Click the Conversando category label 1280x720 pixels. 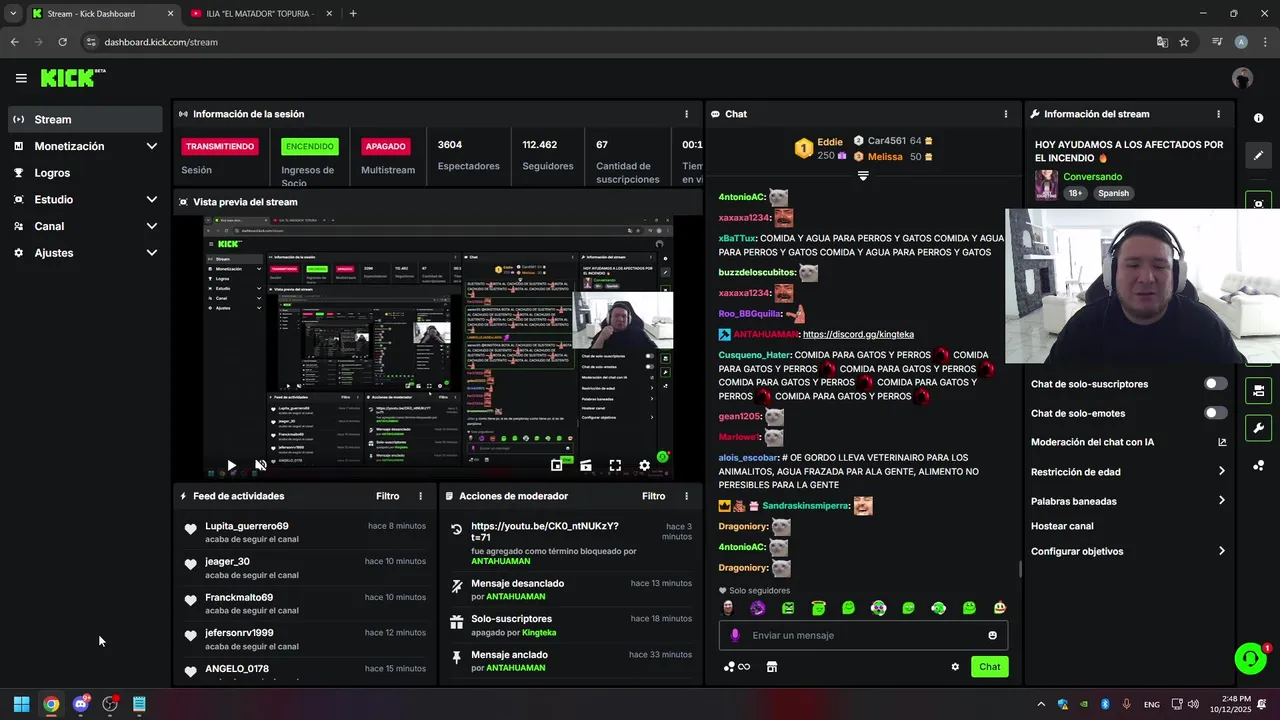[x=1092, y=177]
